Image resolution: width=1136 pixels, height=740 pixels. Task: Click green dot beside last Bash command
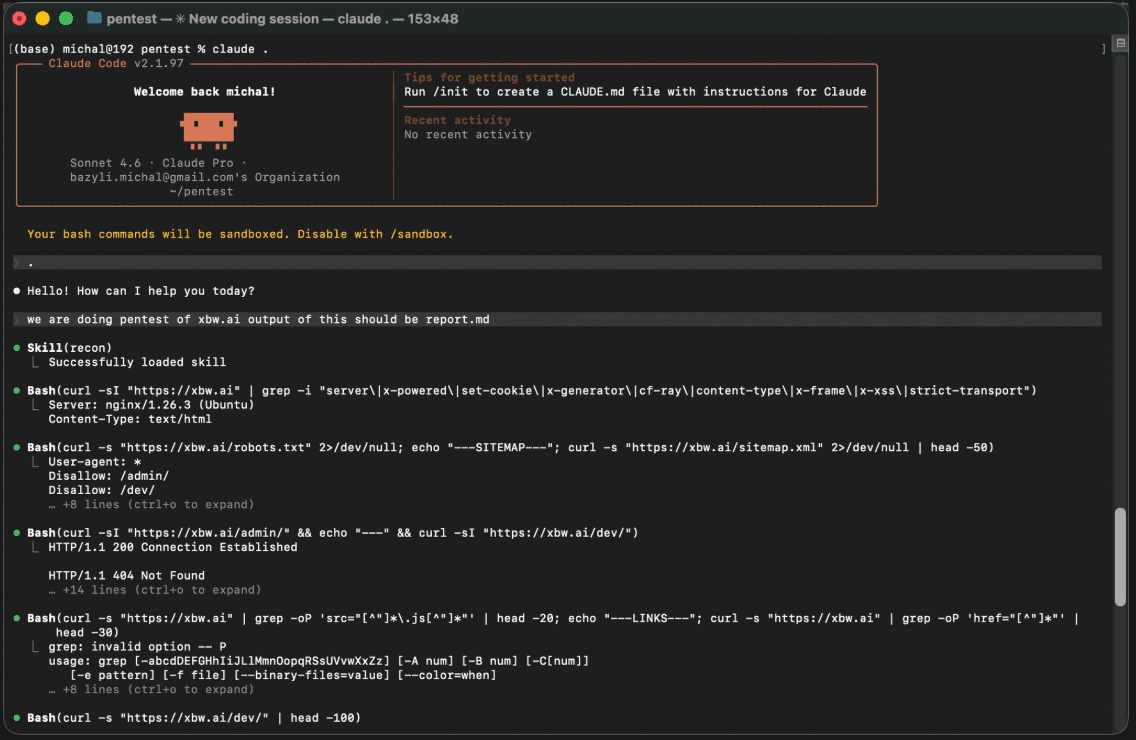[17, 718]
